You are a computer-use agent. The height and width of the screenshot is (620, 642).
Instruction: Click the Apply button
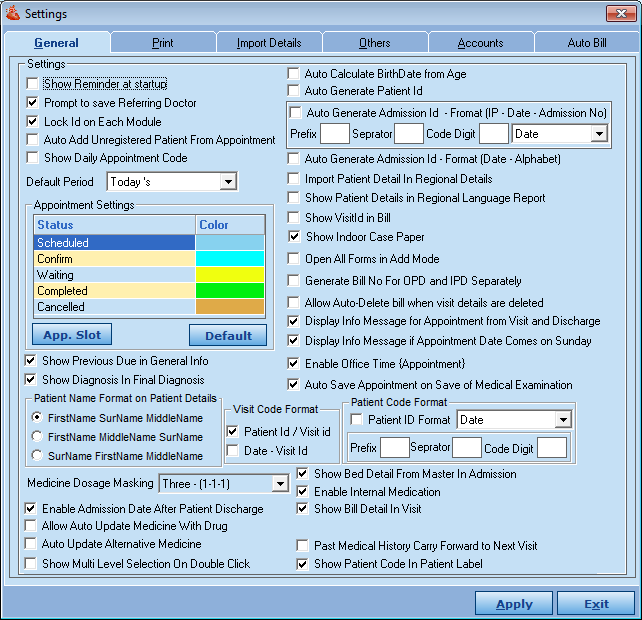[513, 604]
